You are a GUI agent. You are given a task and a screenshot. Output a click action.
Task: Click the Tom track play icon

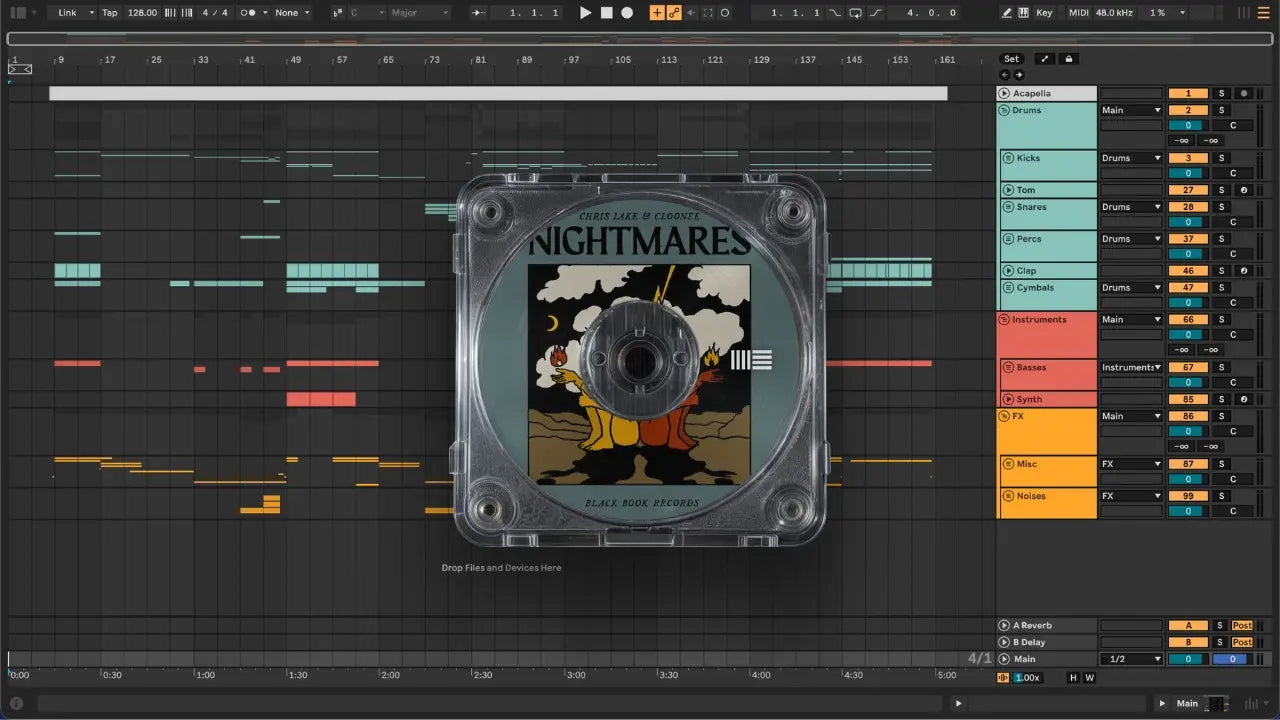click(x=1009, y=190)
